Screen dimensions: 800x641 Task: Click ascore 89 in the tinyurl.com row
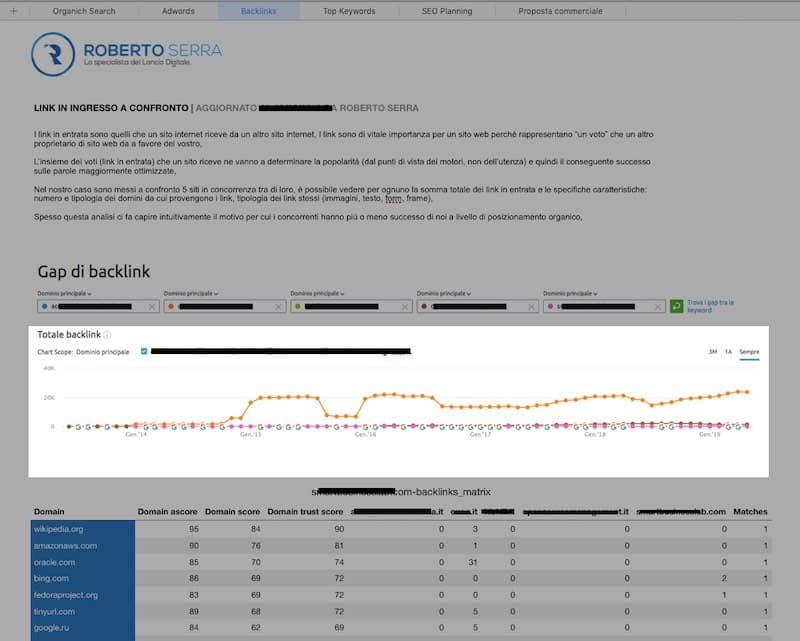pyautogui.click(x=194, y=611)
